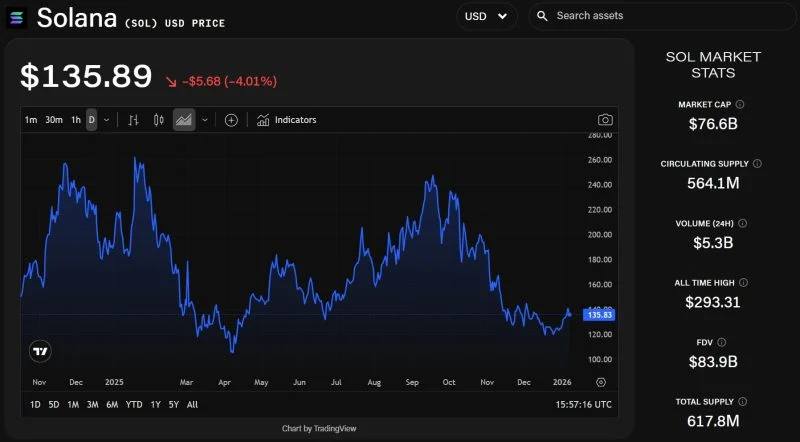Click info icon beside Circulating Supply
The image size is (800, 442).
(757, 163)
